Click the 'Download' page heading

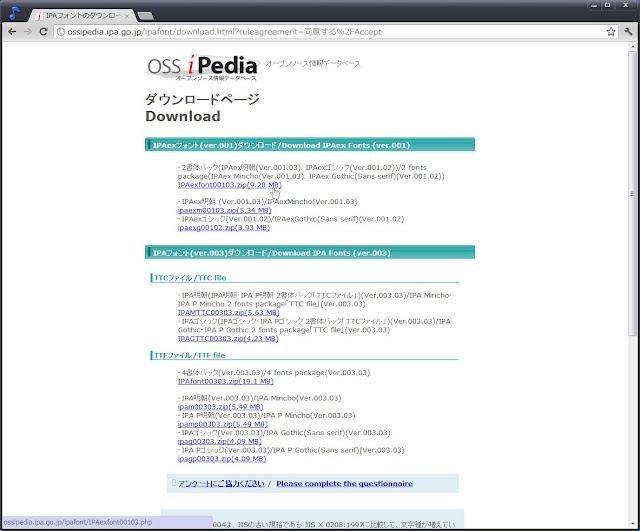pyautogui.click(x=183, y=116)
